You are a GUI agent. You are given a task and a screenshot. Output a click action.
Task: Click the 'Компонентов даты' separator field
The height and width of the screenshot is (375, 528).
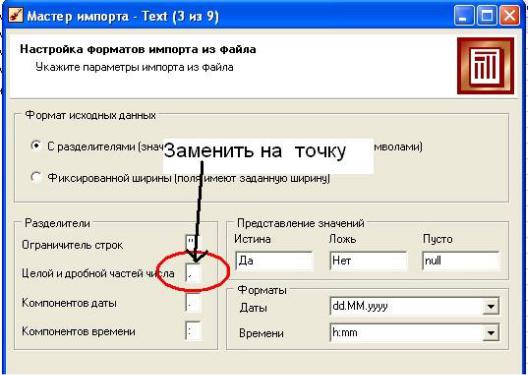[x=193, y=303]
